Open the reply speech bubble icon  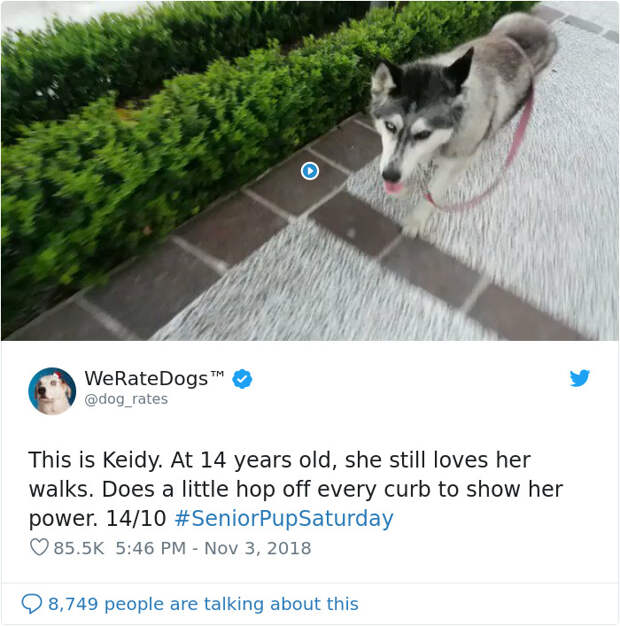pos(32,604)
